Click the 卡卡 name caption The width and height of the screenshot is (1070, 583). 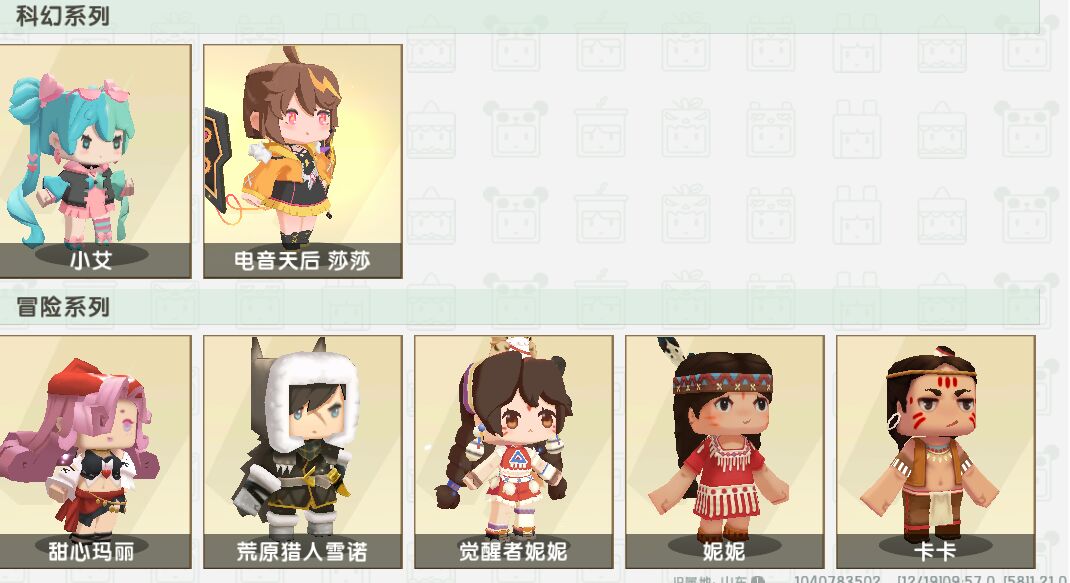(x=935, y=551)
